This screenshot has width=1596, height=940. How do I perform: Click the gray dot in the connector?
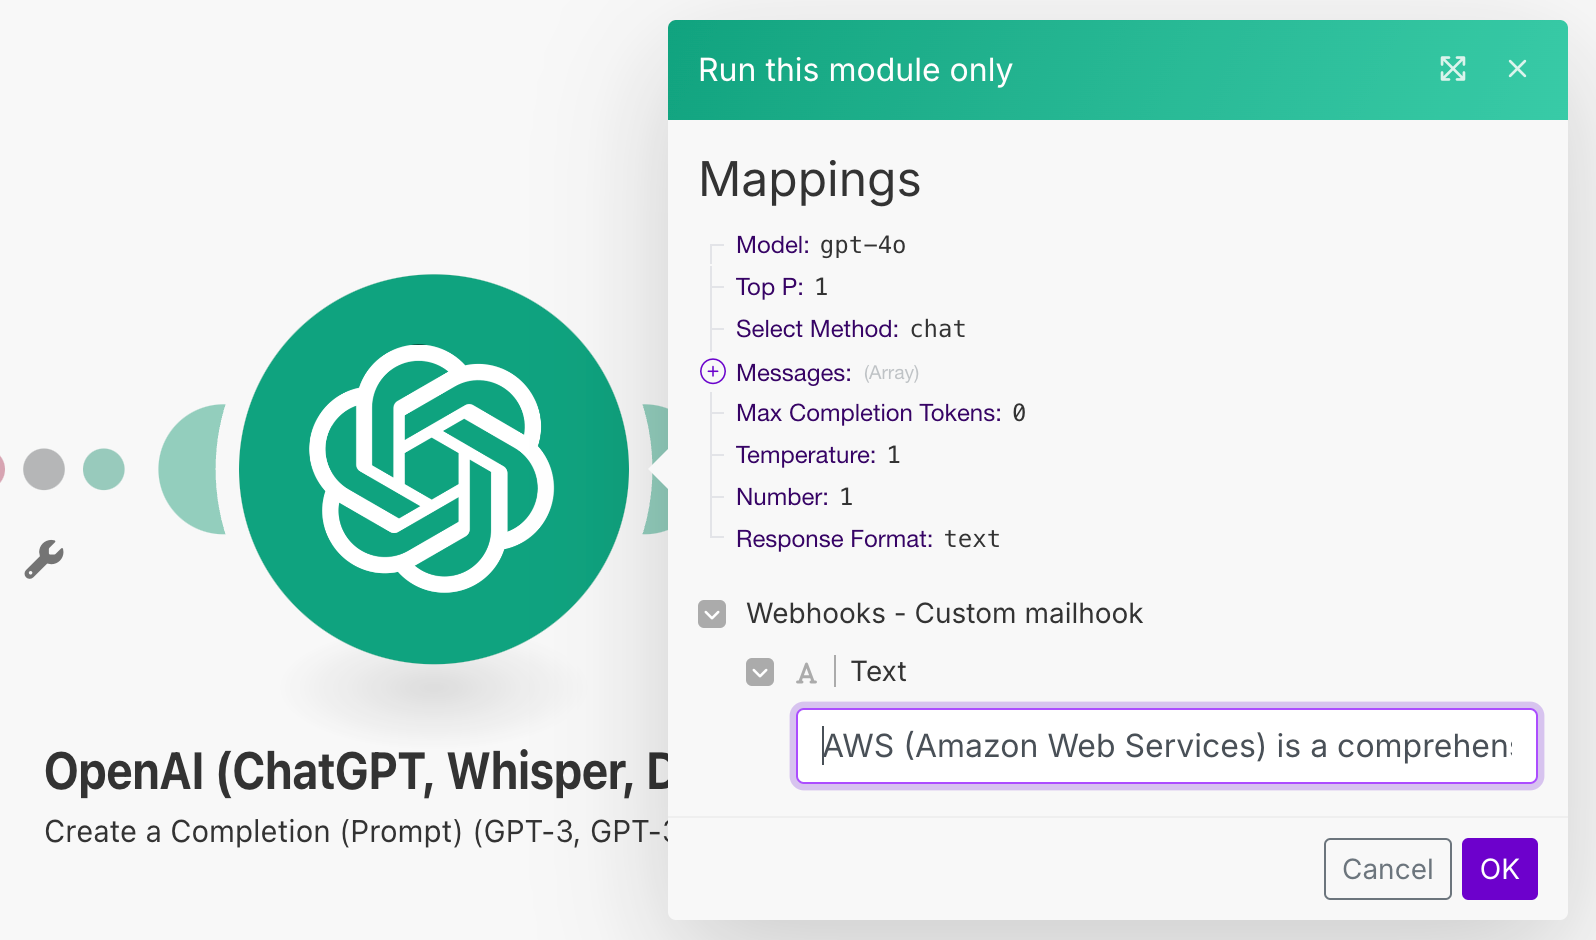44,469
